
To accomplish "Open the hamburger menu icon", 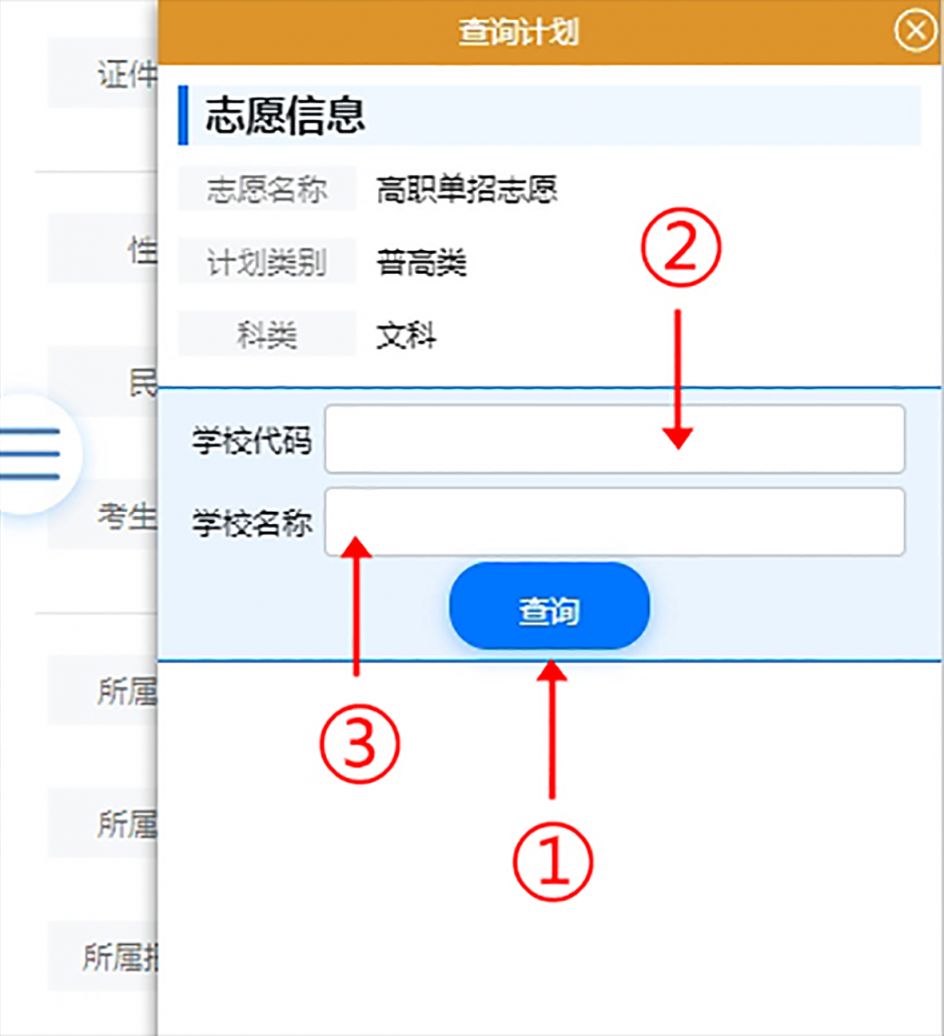I will pyautogui.click(x=30, y=454).
